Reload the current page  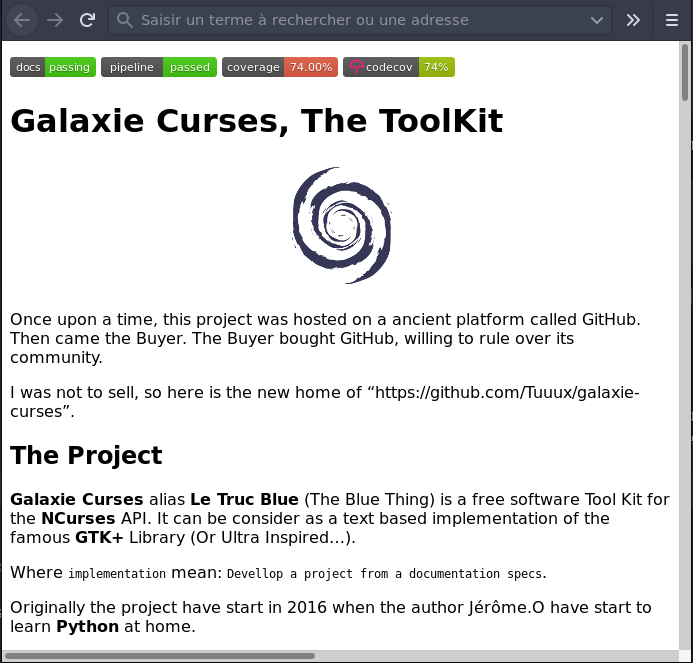(x=88, y=20)
